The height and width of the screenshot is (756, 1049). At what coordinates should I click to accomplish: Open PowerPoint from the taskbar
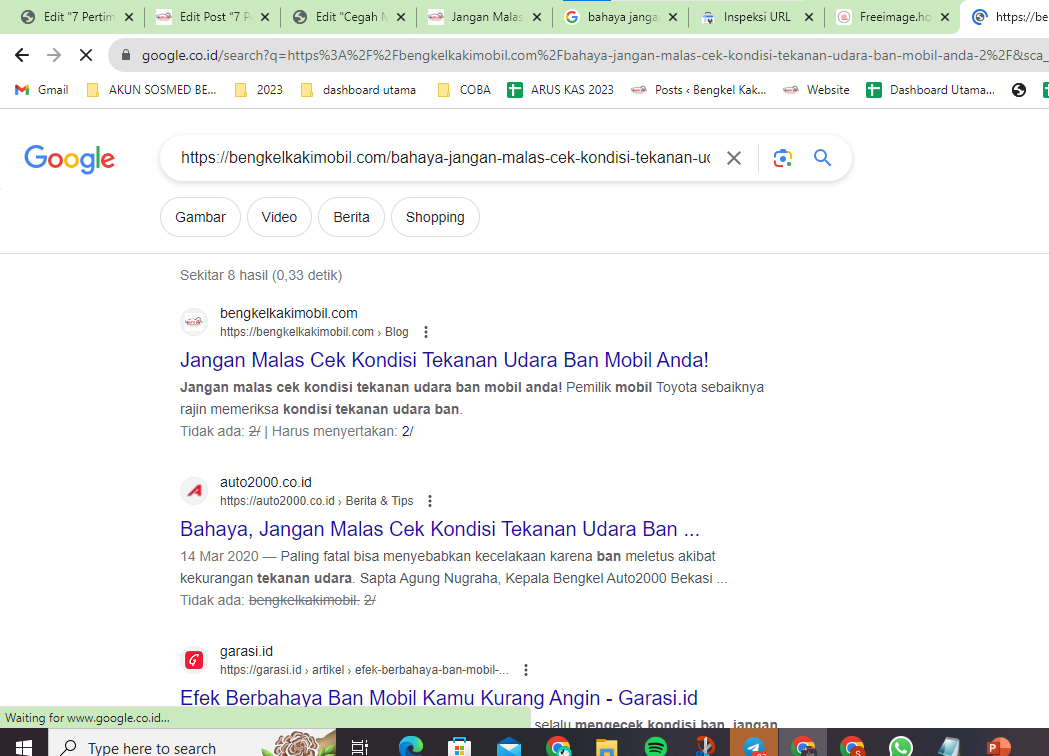pyautogui.click(x=999, y=747)
